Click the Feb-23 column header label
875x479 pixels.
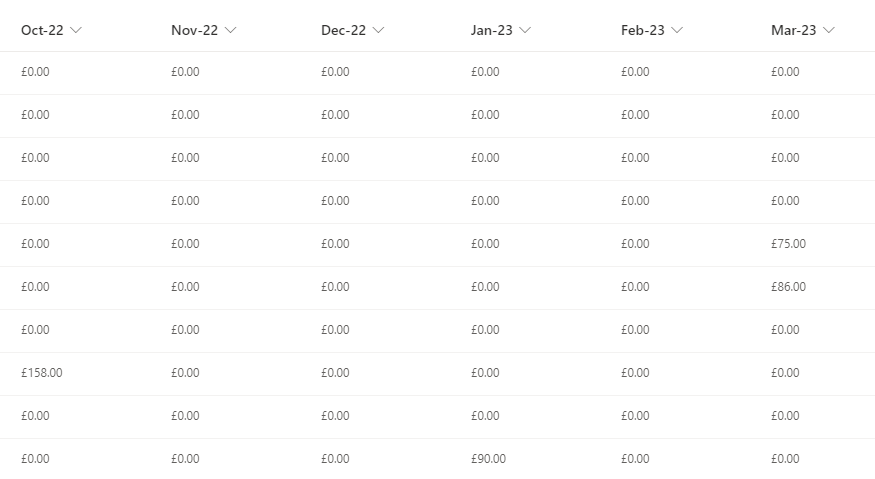(x=643, y=30)
